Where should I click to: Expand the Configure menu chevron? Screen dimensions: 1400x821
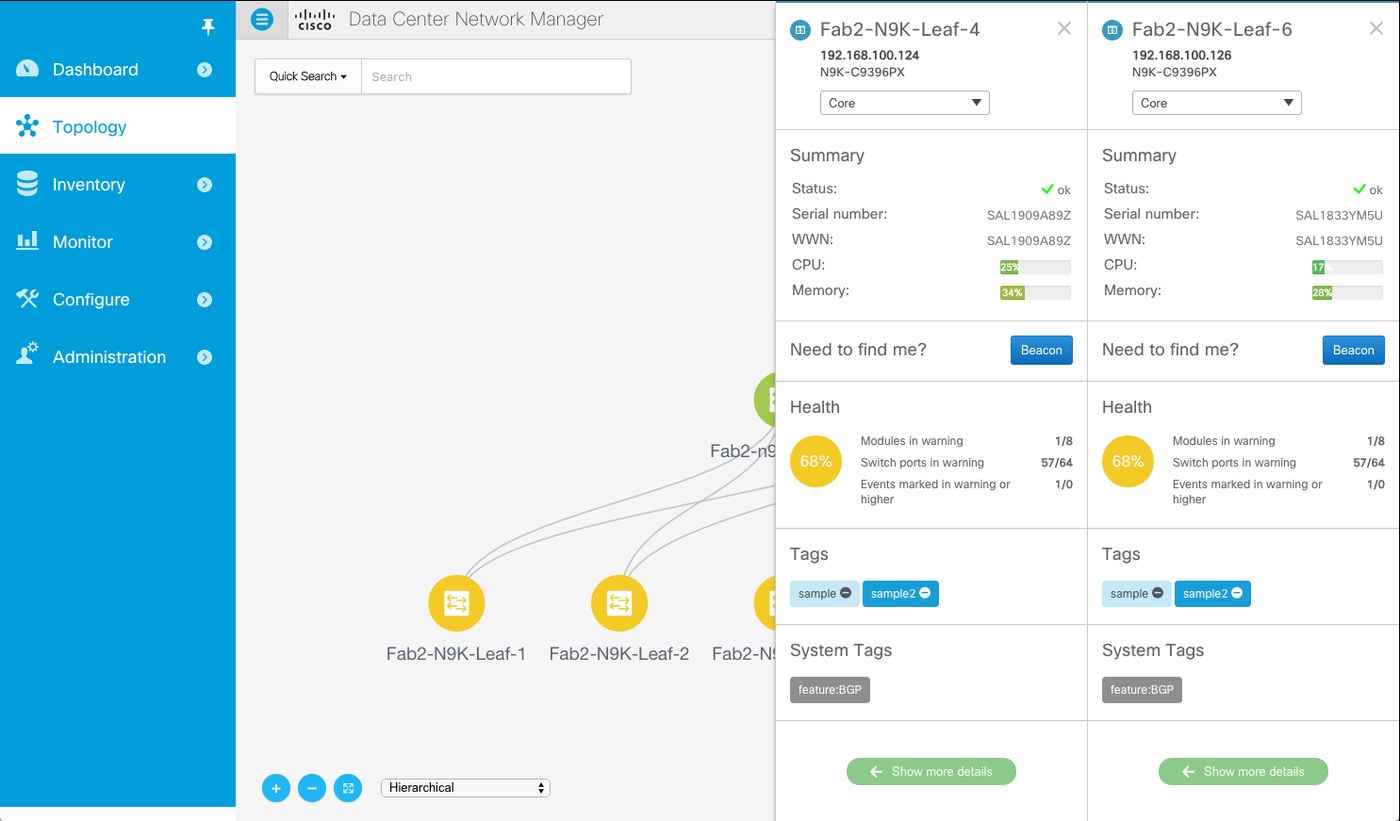(205, 299)
